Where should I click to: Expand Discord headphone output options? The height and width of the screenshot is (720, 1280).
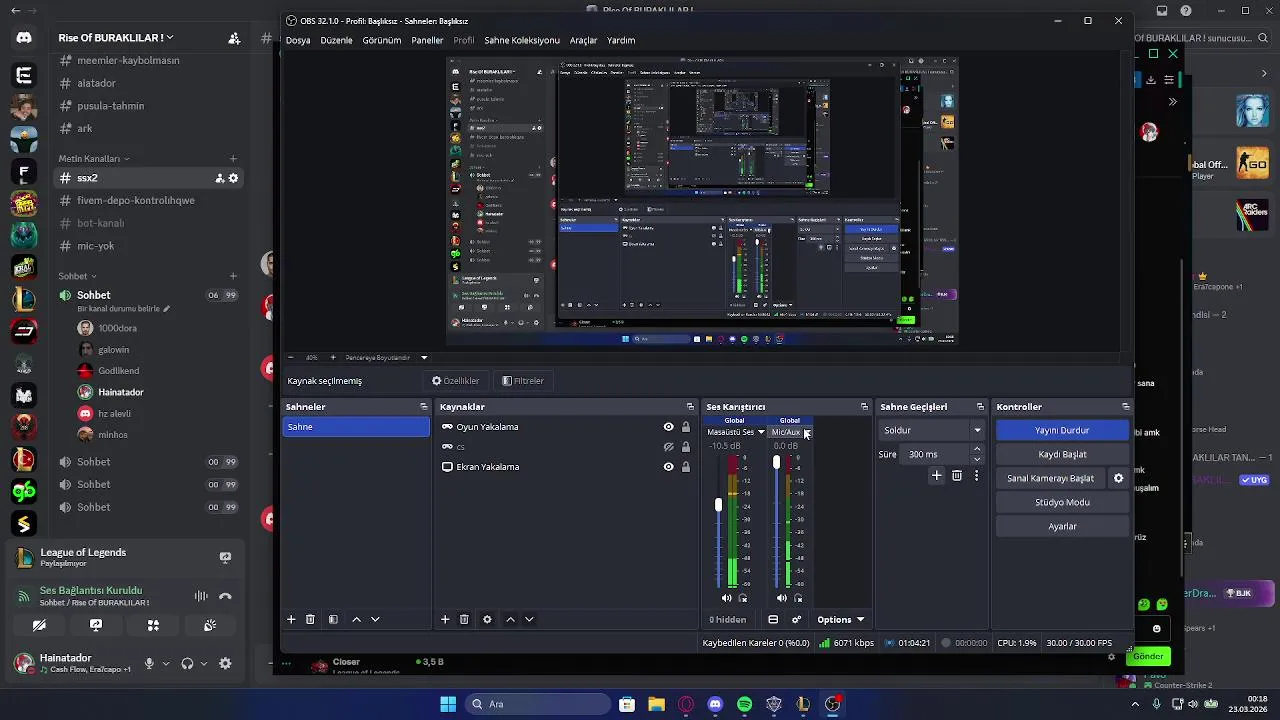point(204,663)
